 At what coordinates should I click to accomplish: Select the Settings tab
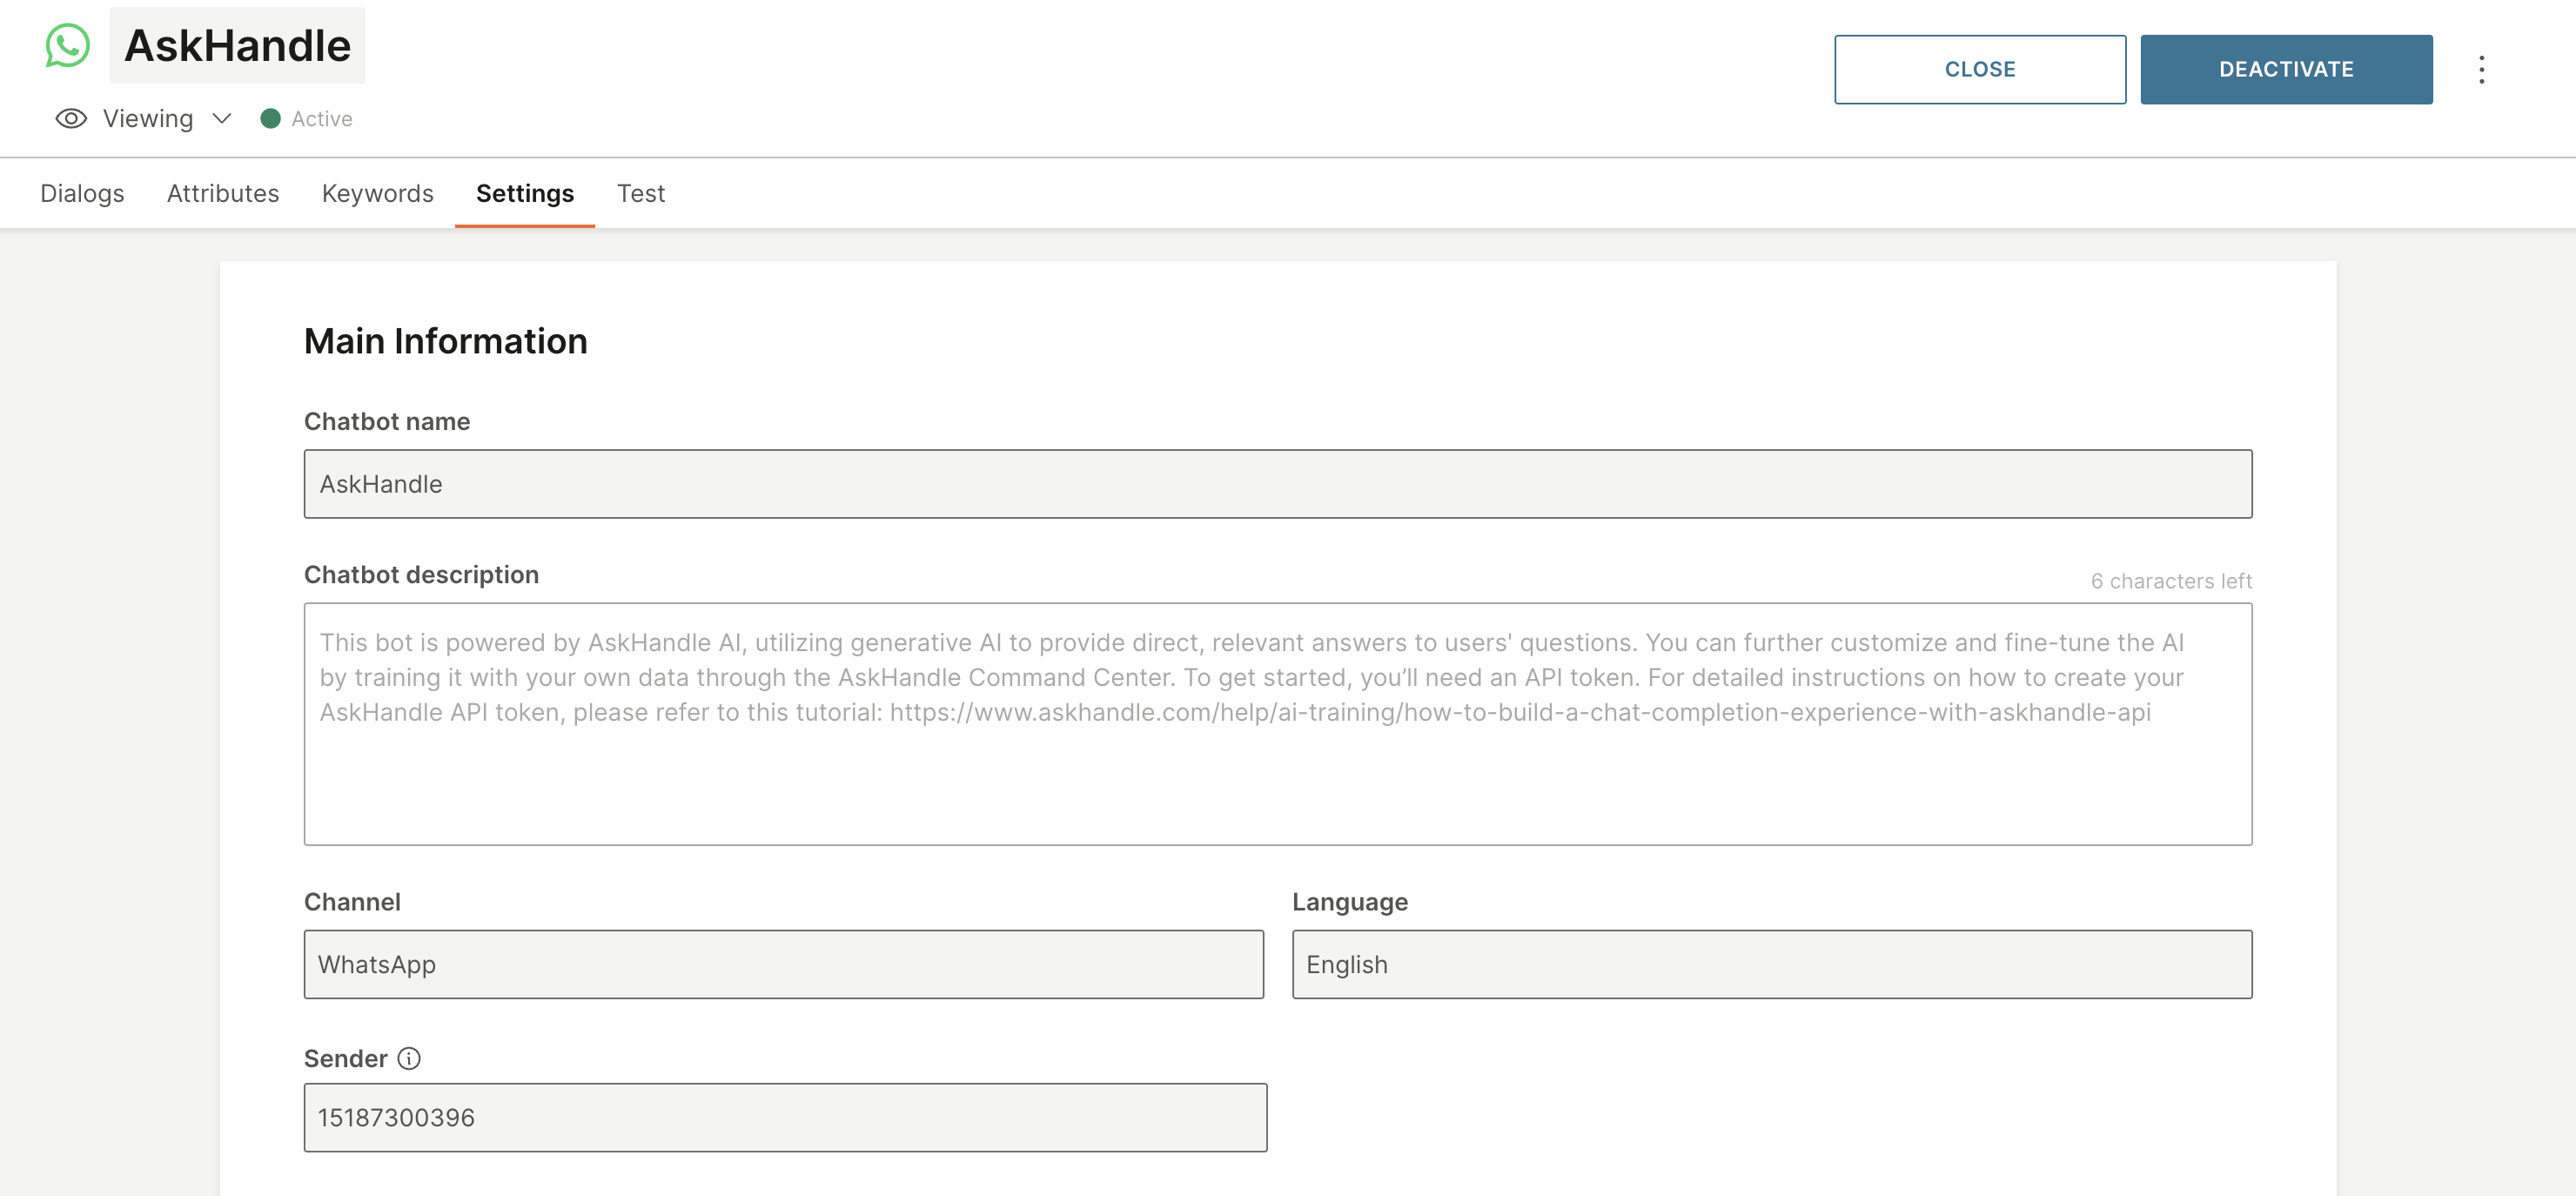coord(524,193)
